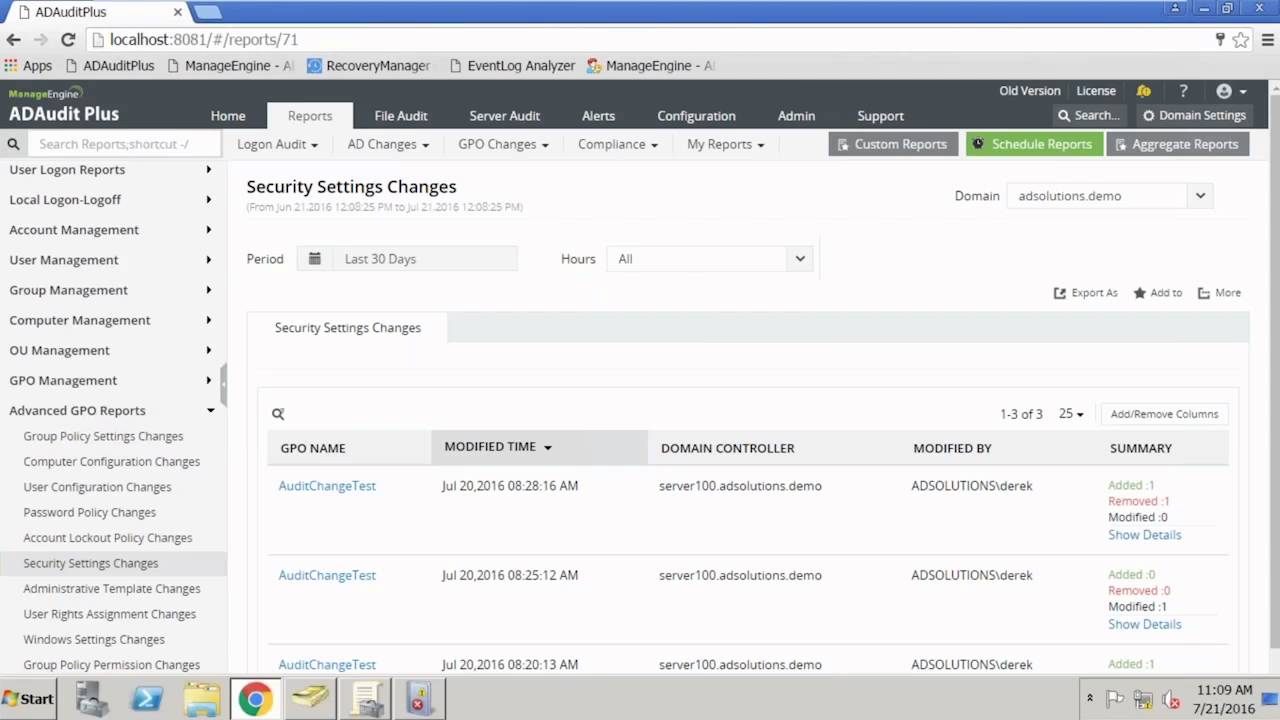Screen dimensions: 1280x720
Task: Click table search magnifier icon
Action: coord(278,413)
